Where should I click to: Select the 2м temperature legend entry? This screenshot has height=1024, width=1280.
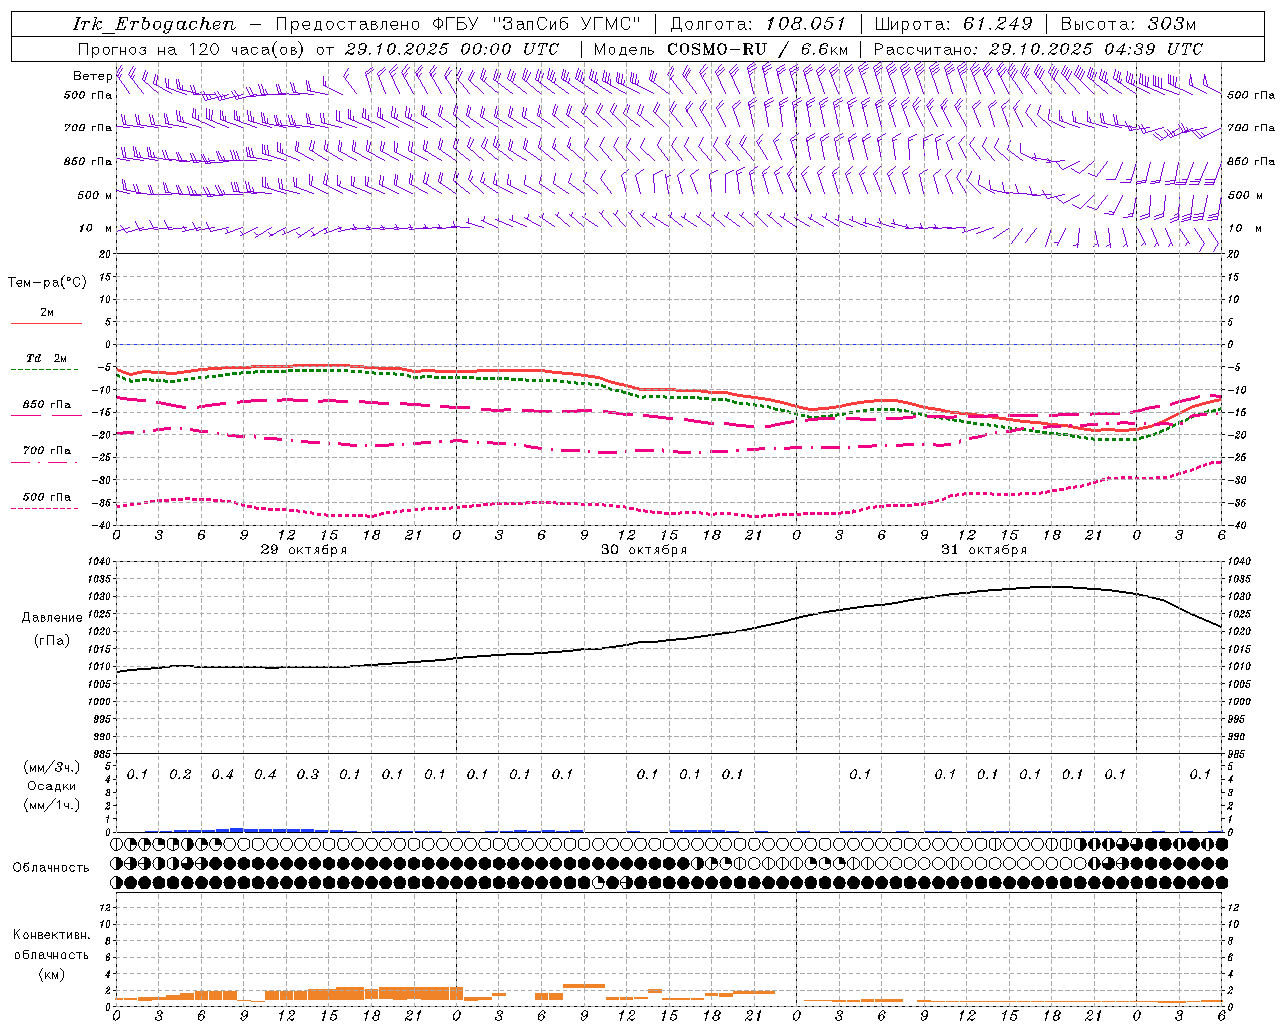pyautogui.click(x=47, y=313)
